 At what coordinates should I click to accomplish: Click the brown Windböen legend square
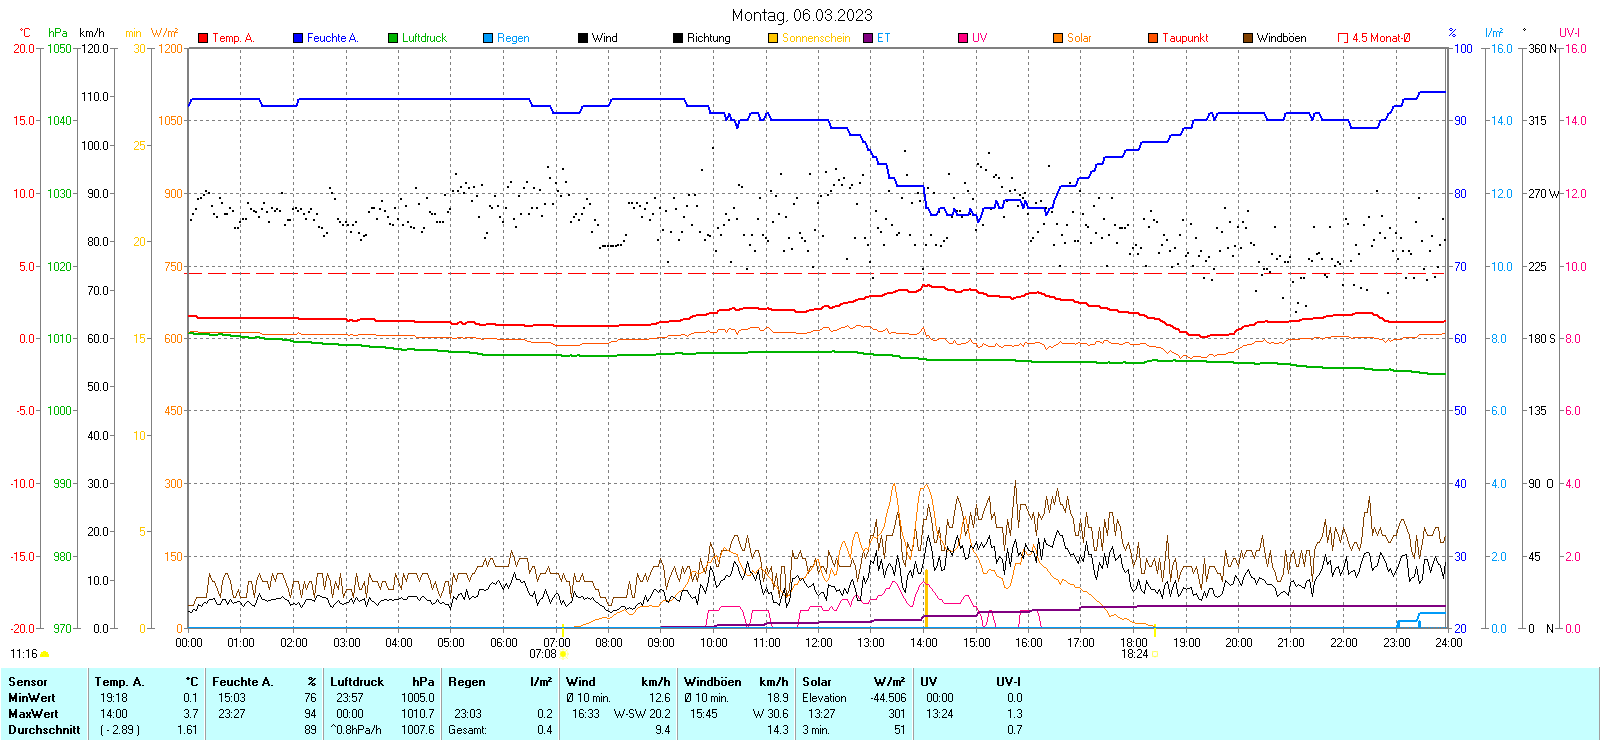[x=1248, y=38]
